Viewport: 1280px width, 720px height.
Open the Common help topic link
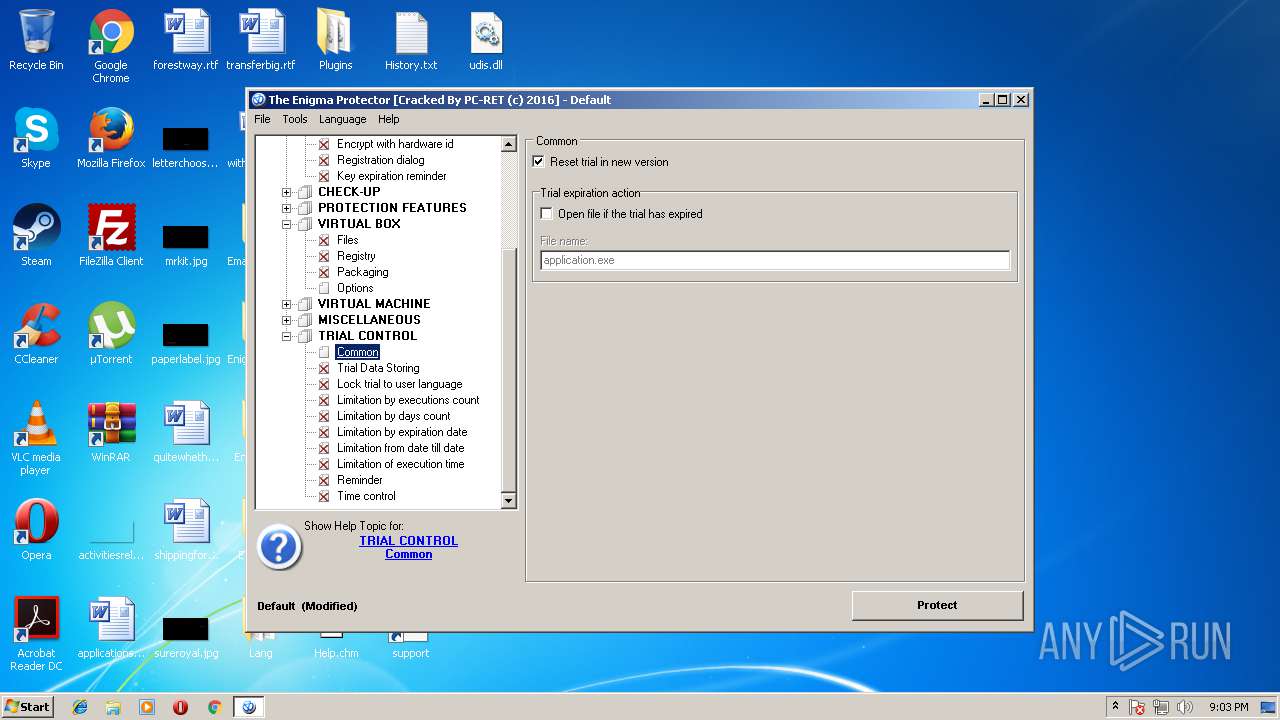(408, 554)
